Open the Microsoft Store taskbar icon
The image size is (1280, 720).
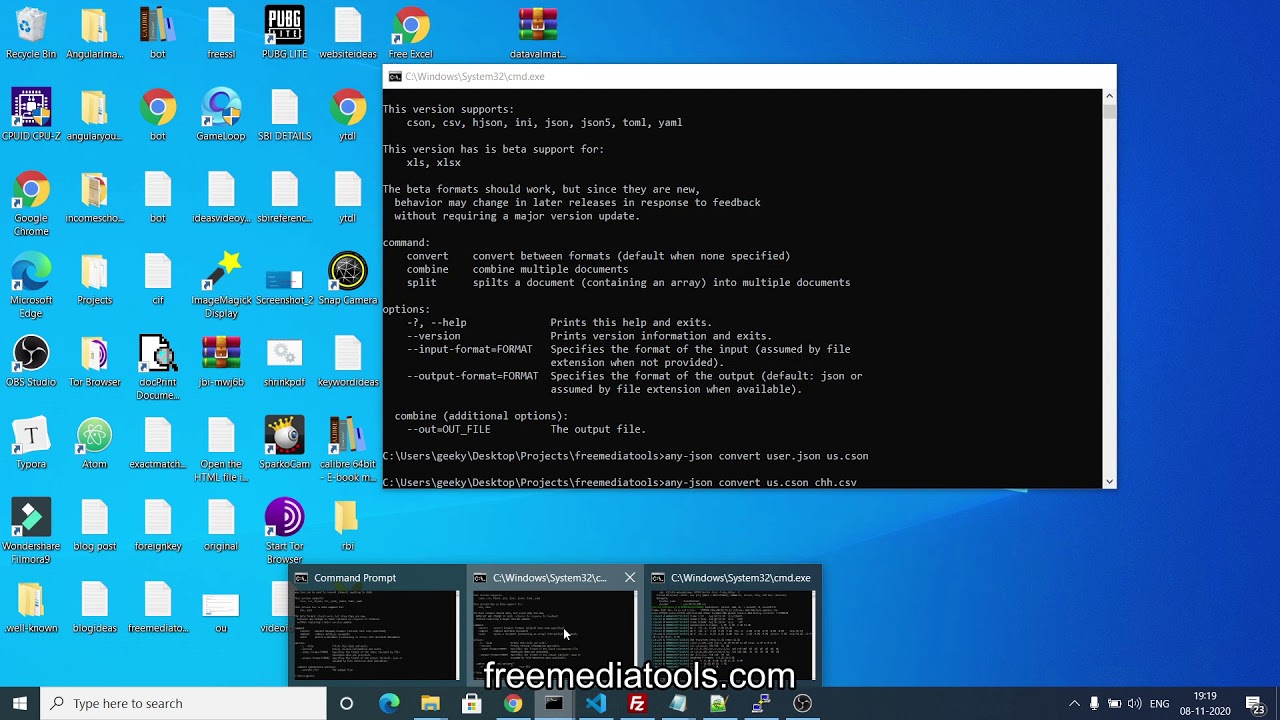coord(471,703)
